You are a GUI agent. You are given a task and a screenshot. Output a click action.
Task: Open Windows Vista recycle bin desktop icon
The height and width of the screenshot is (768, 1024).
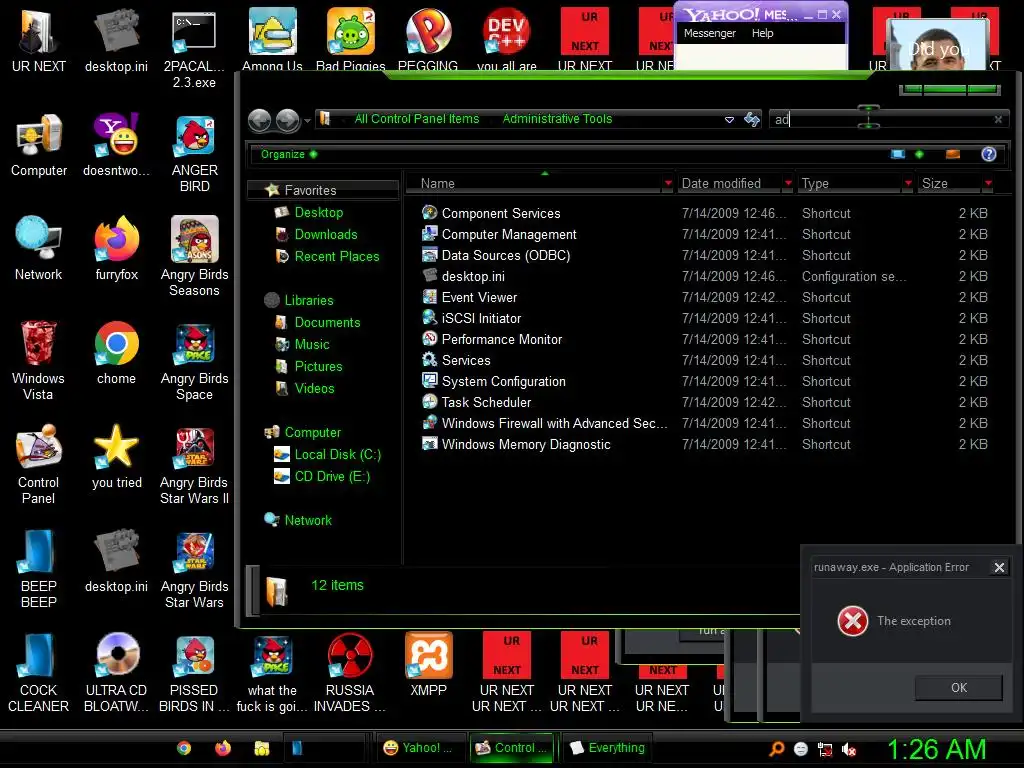[38, 361]
